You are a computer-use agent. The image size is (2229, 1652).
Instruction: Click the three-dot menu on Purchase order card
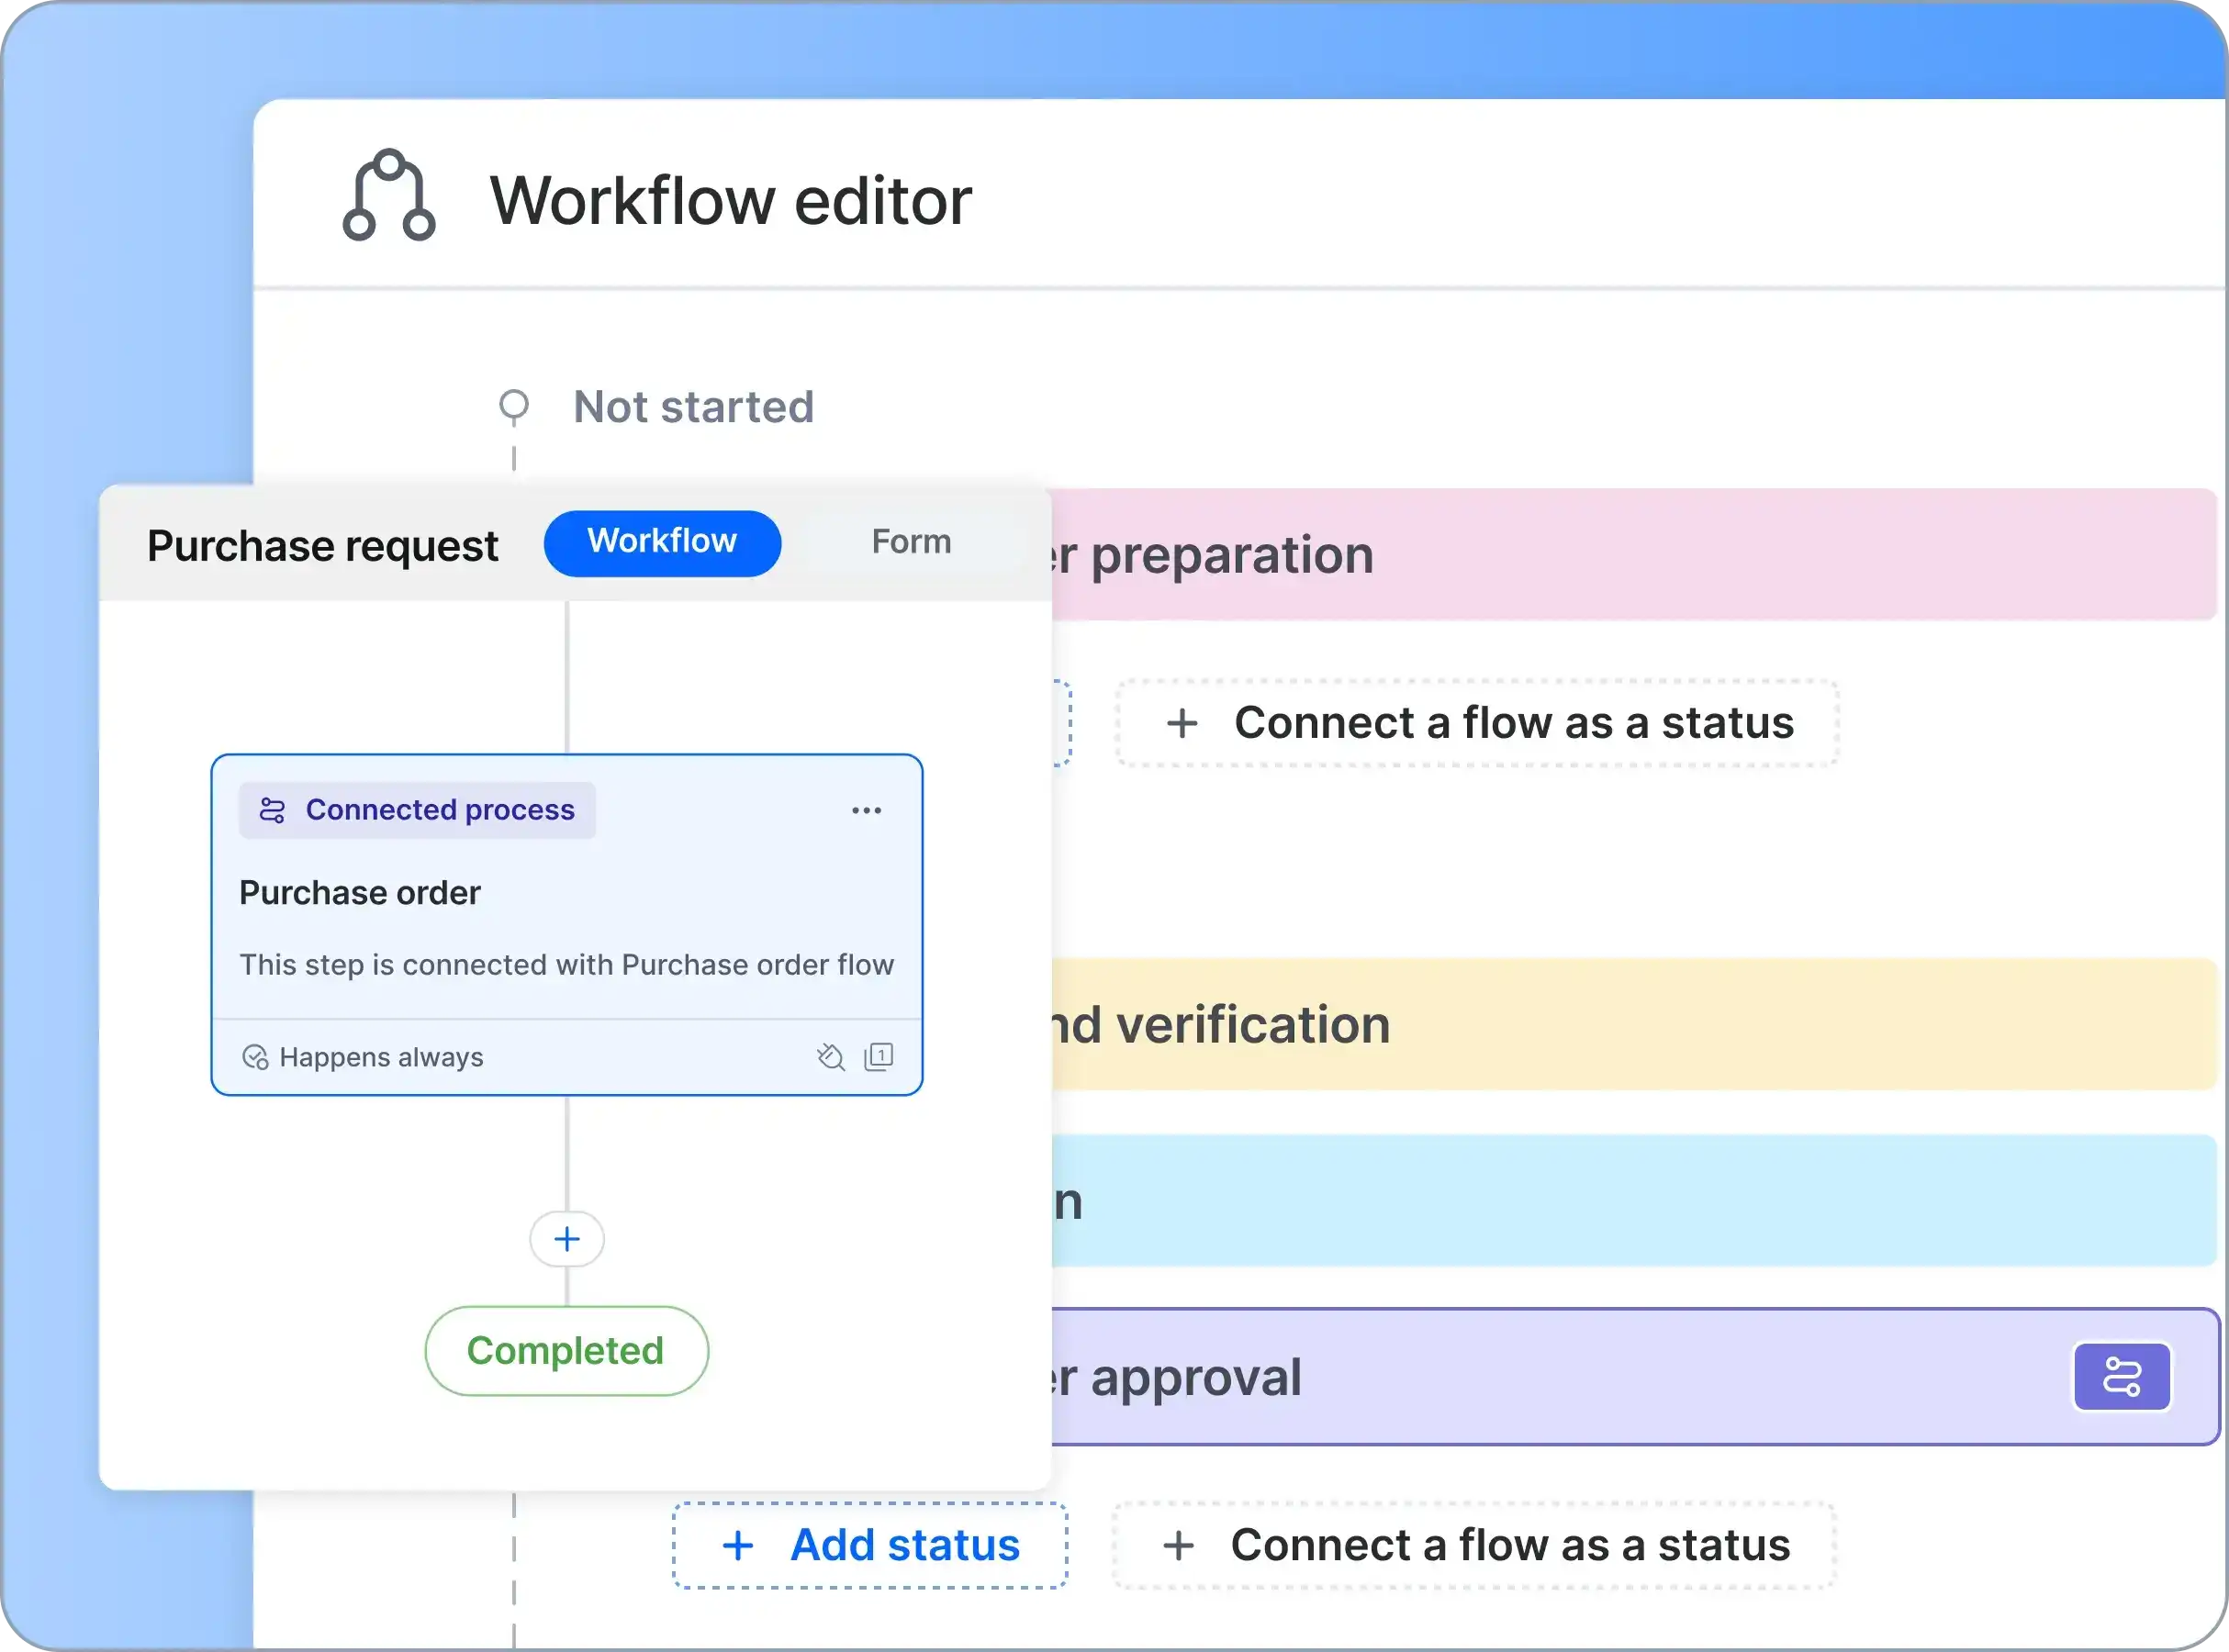[867, 810]
